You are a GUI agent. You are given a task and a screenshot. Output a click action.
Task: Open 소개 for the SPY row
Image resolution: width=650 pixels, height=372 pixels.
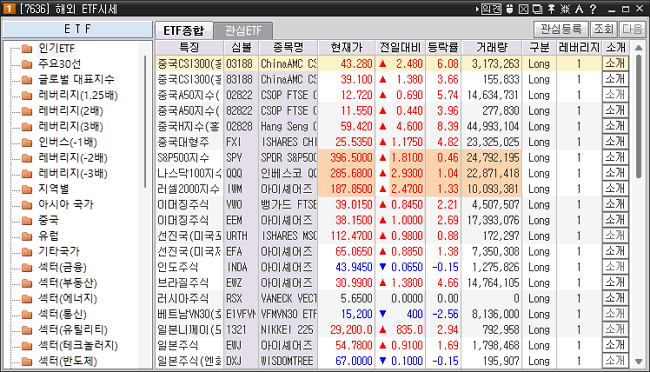point(615,158)
